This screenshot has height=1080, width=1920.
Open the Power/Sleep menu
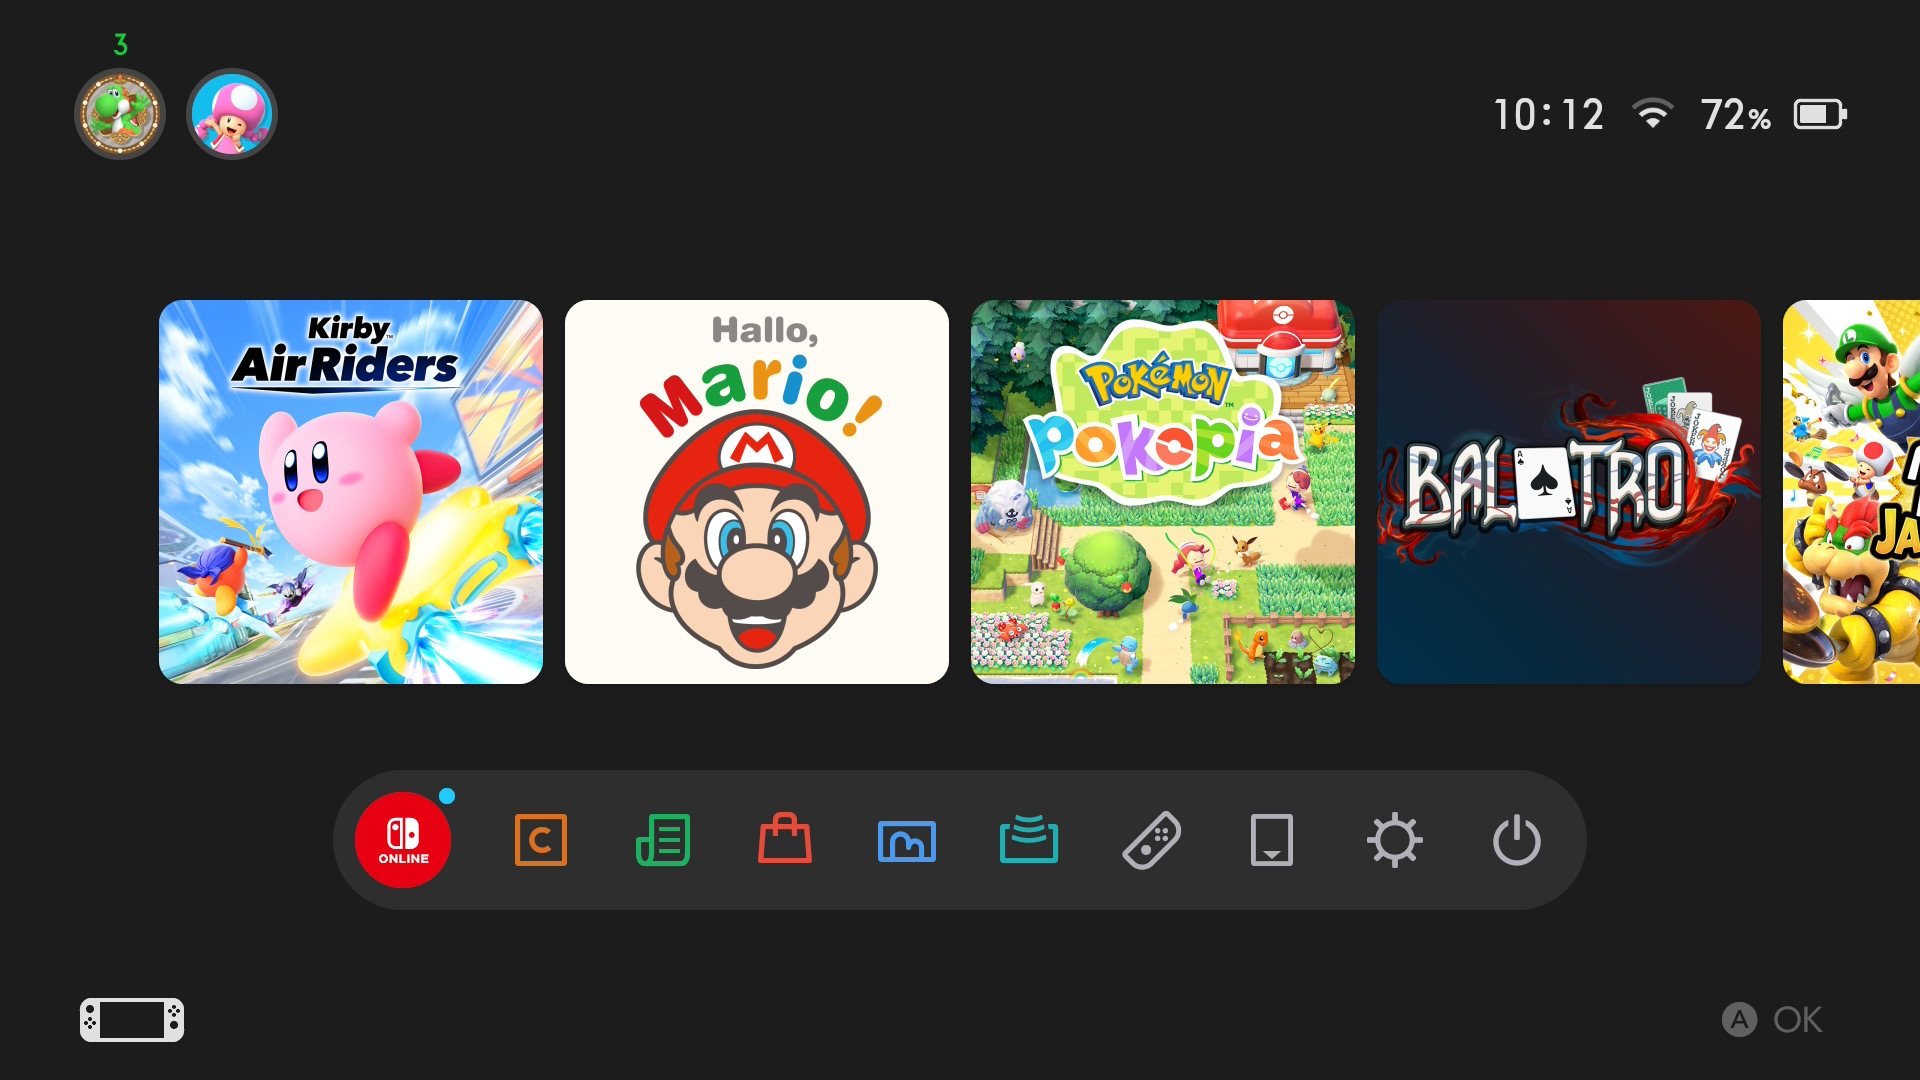click(x=1516, y=840)
